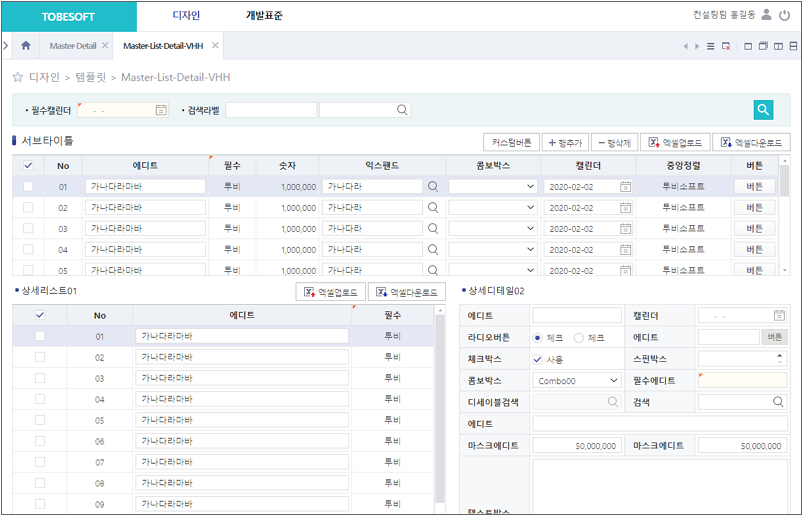This screenshot has height=515, width=802.
Task: Click the teal search button
Action: click(764, 110)
